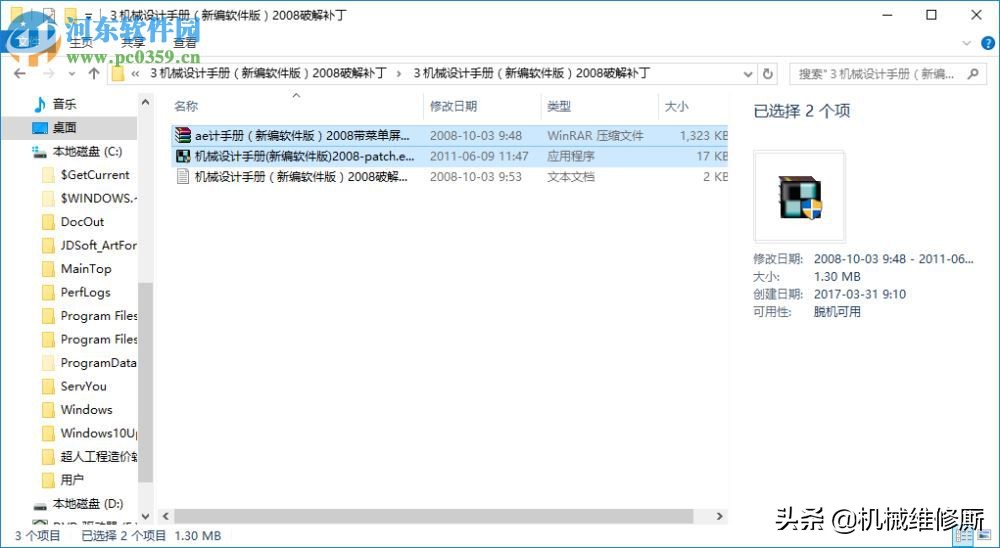Screen dimensions: 1000x548
Task: Open the $WINDOWS folder in the sidebar
Action: 98,198
